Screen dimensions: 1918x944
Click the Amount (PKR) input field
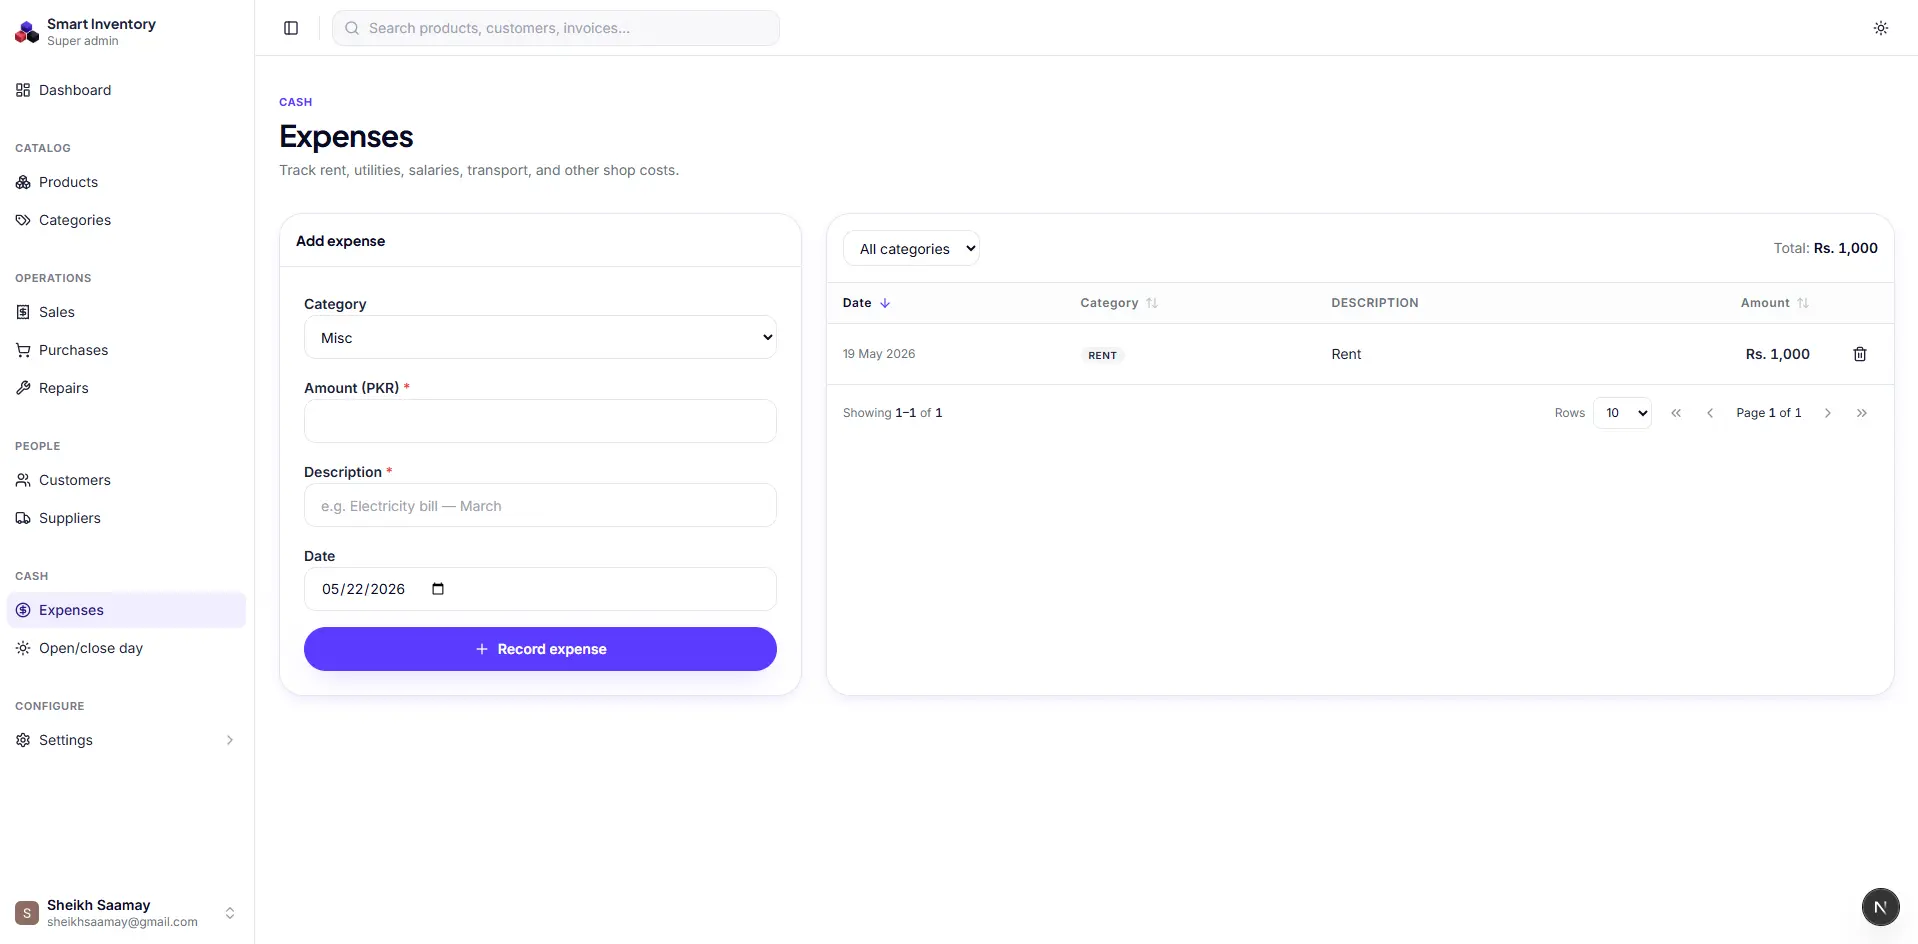pyautogui.click(x=540, y=421)
